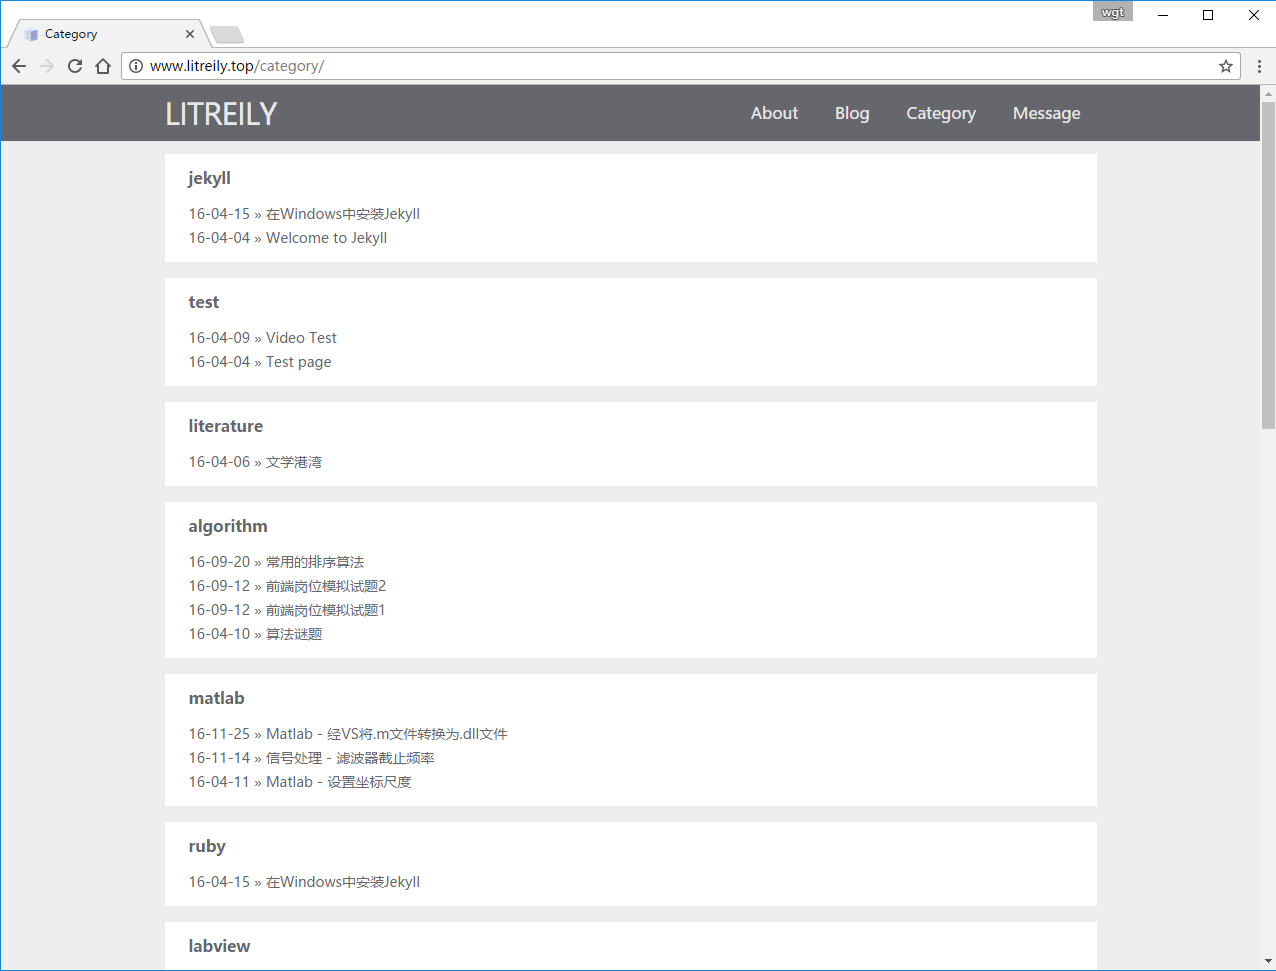Click the ruby category heading

[207, 846]
